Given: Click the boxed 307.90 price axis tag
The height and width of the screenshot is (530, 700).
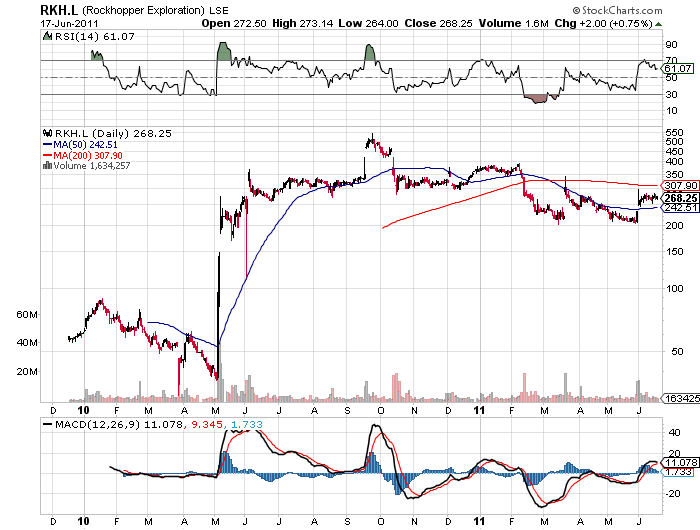Looking at the screenshot, I should click(681, 185).
